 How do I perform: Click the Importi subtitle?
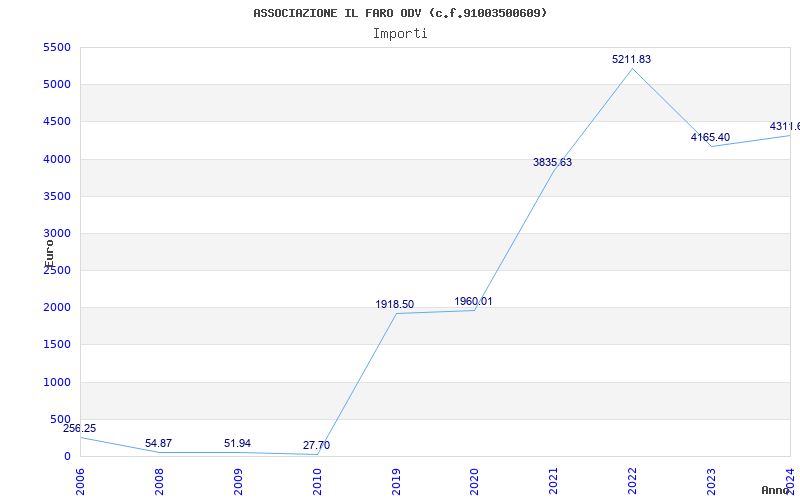tap(400, 34)
